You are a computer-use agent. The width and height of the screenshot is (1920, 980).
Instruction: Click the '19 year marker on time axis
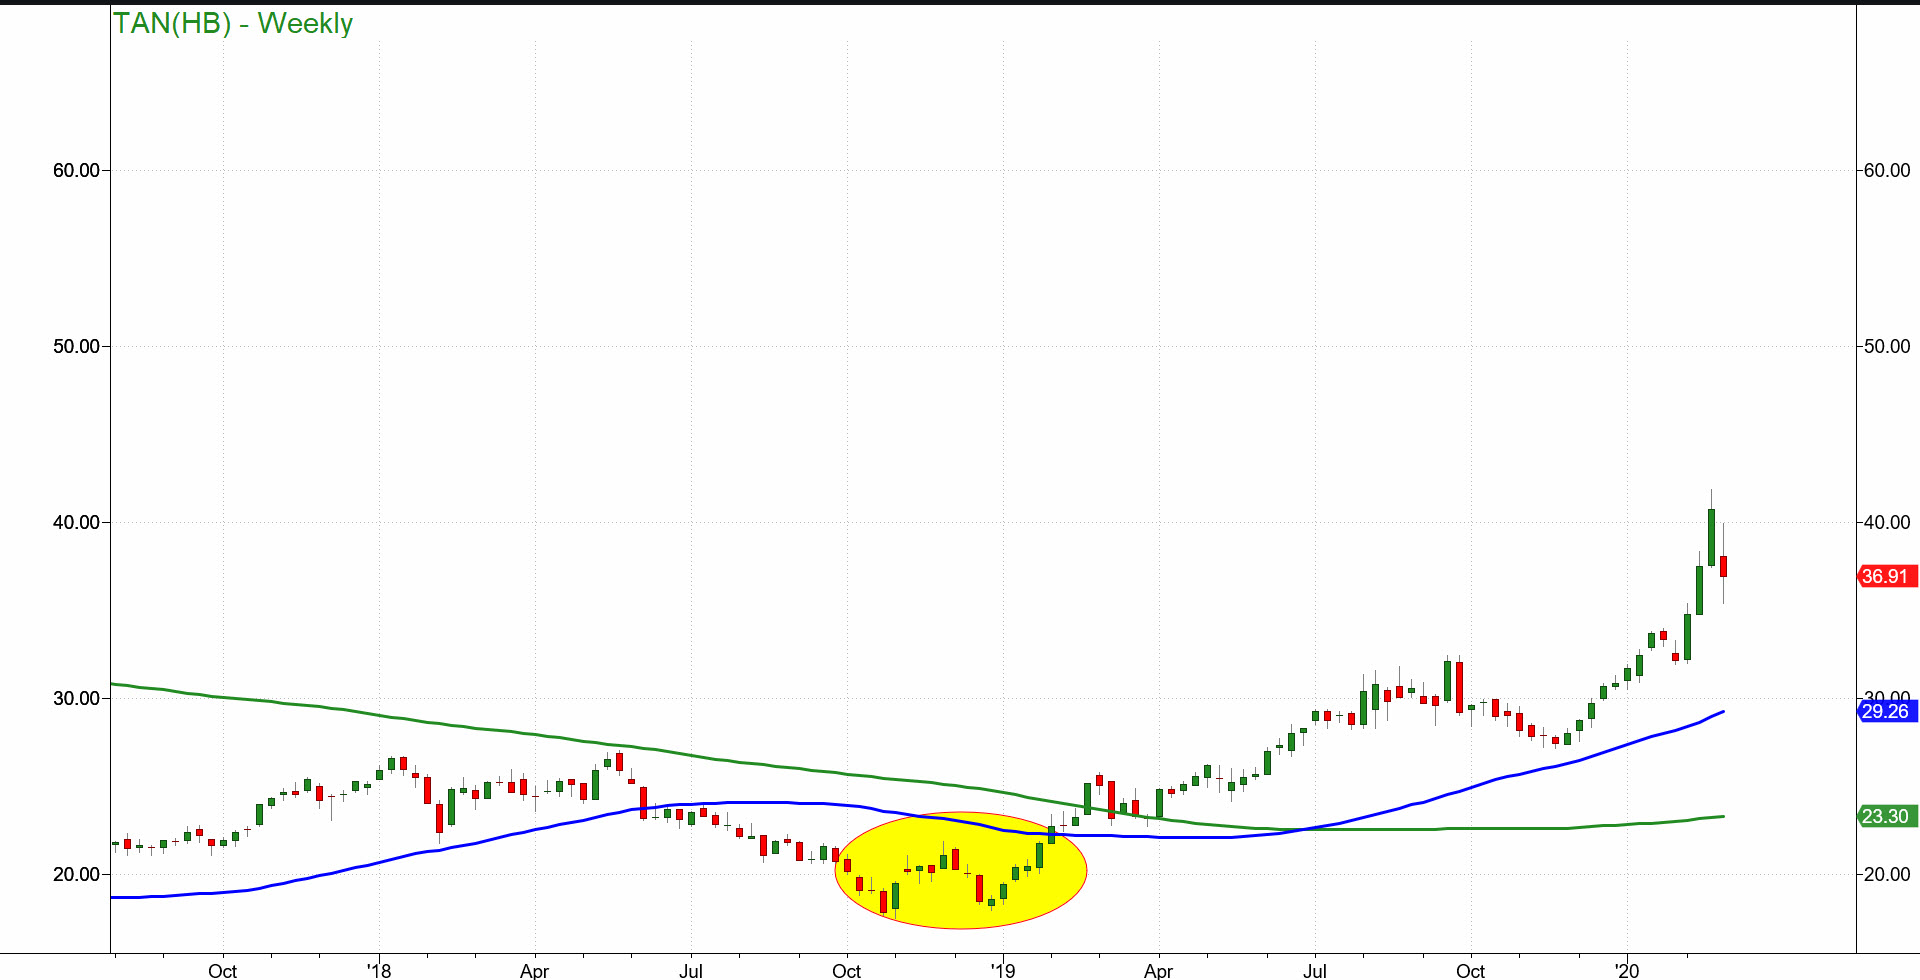tap(1002, 970)
